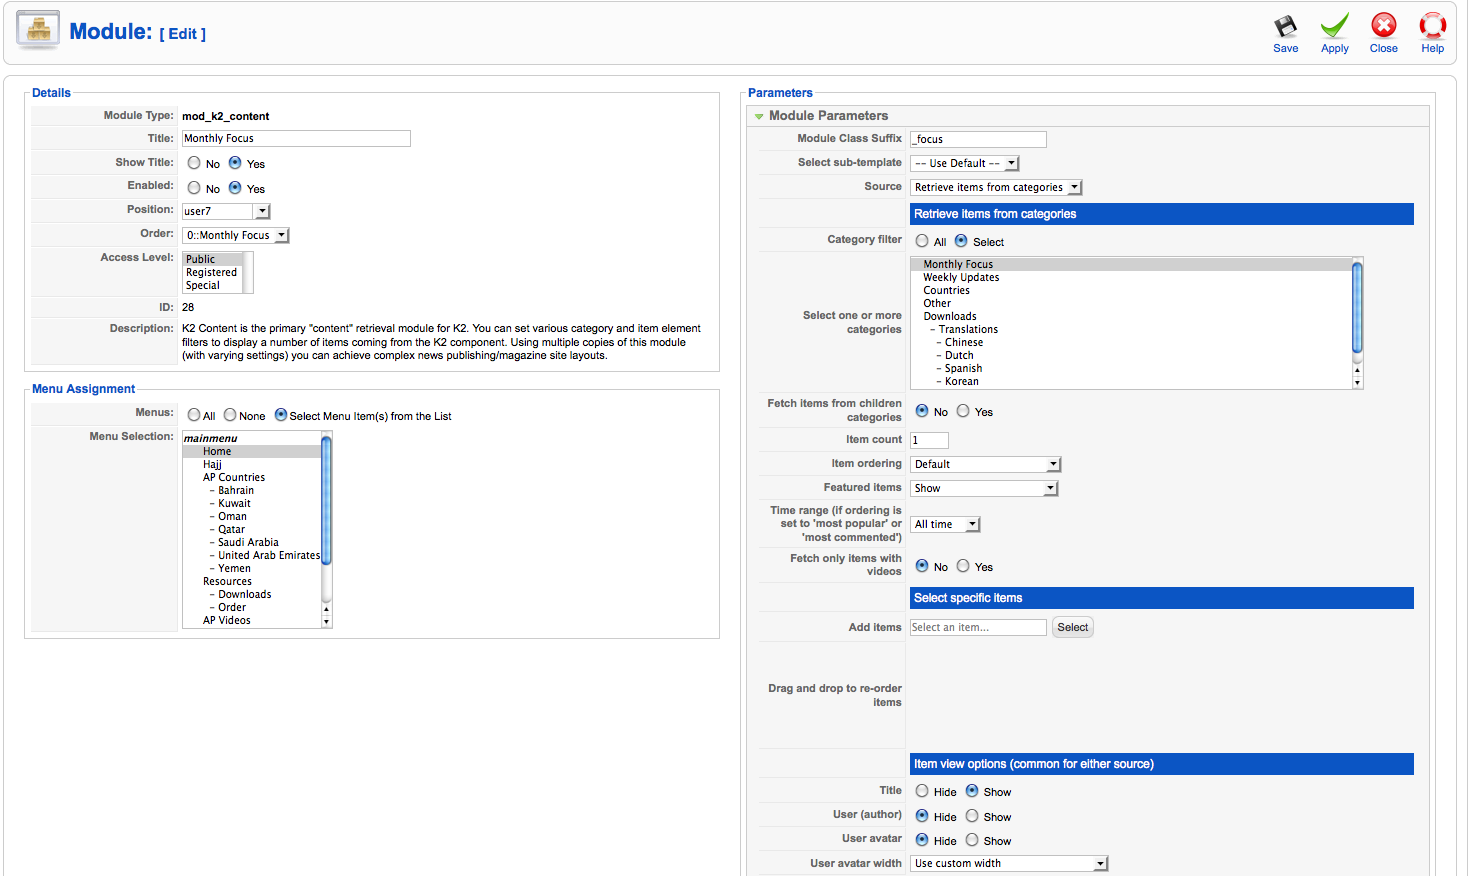Click the Edit link next to Module title
Viewport: 1468px width, 876px height.
[x=182, y=33]
